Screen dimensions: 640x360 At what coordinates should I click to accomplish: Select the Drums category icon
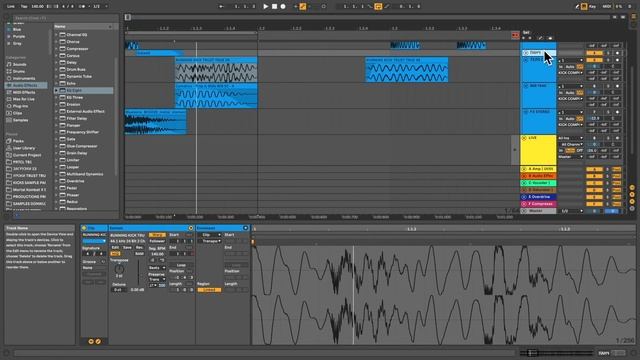9,71
